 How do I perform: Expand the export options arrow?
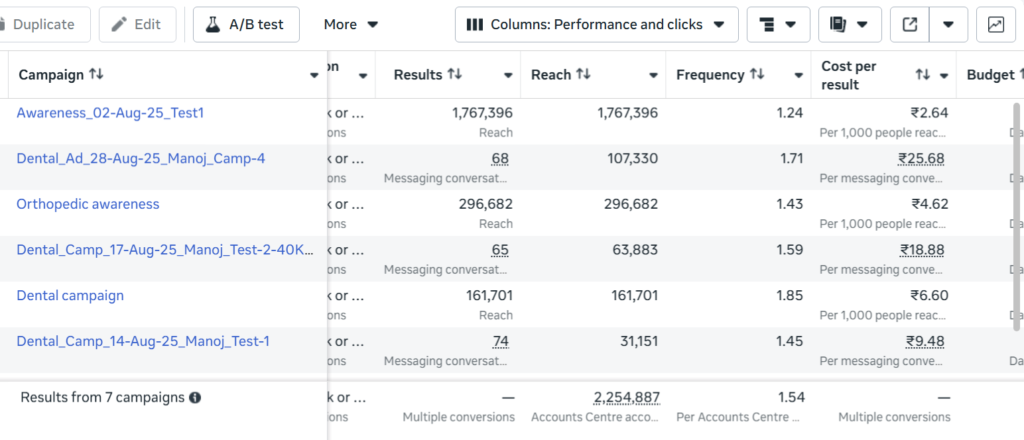949,24
